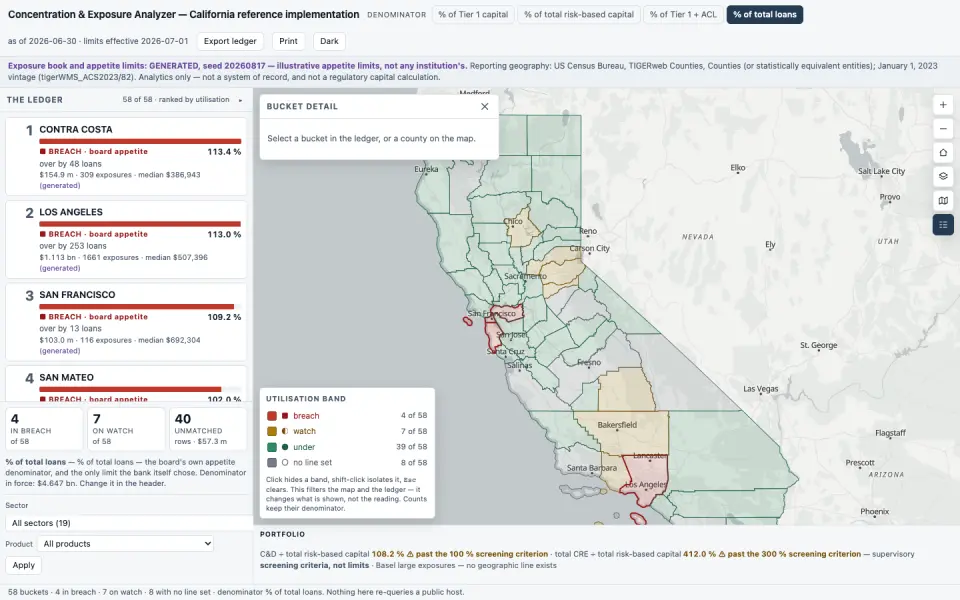Viewport: 960px width, 600px height.
Task: Click the gray no line set swatch
Action: (x=272, y=463)
